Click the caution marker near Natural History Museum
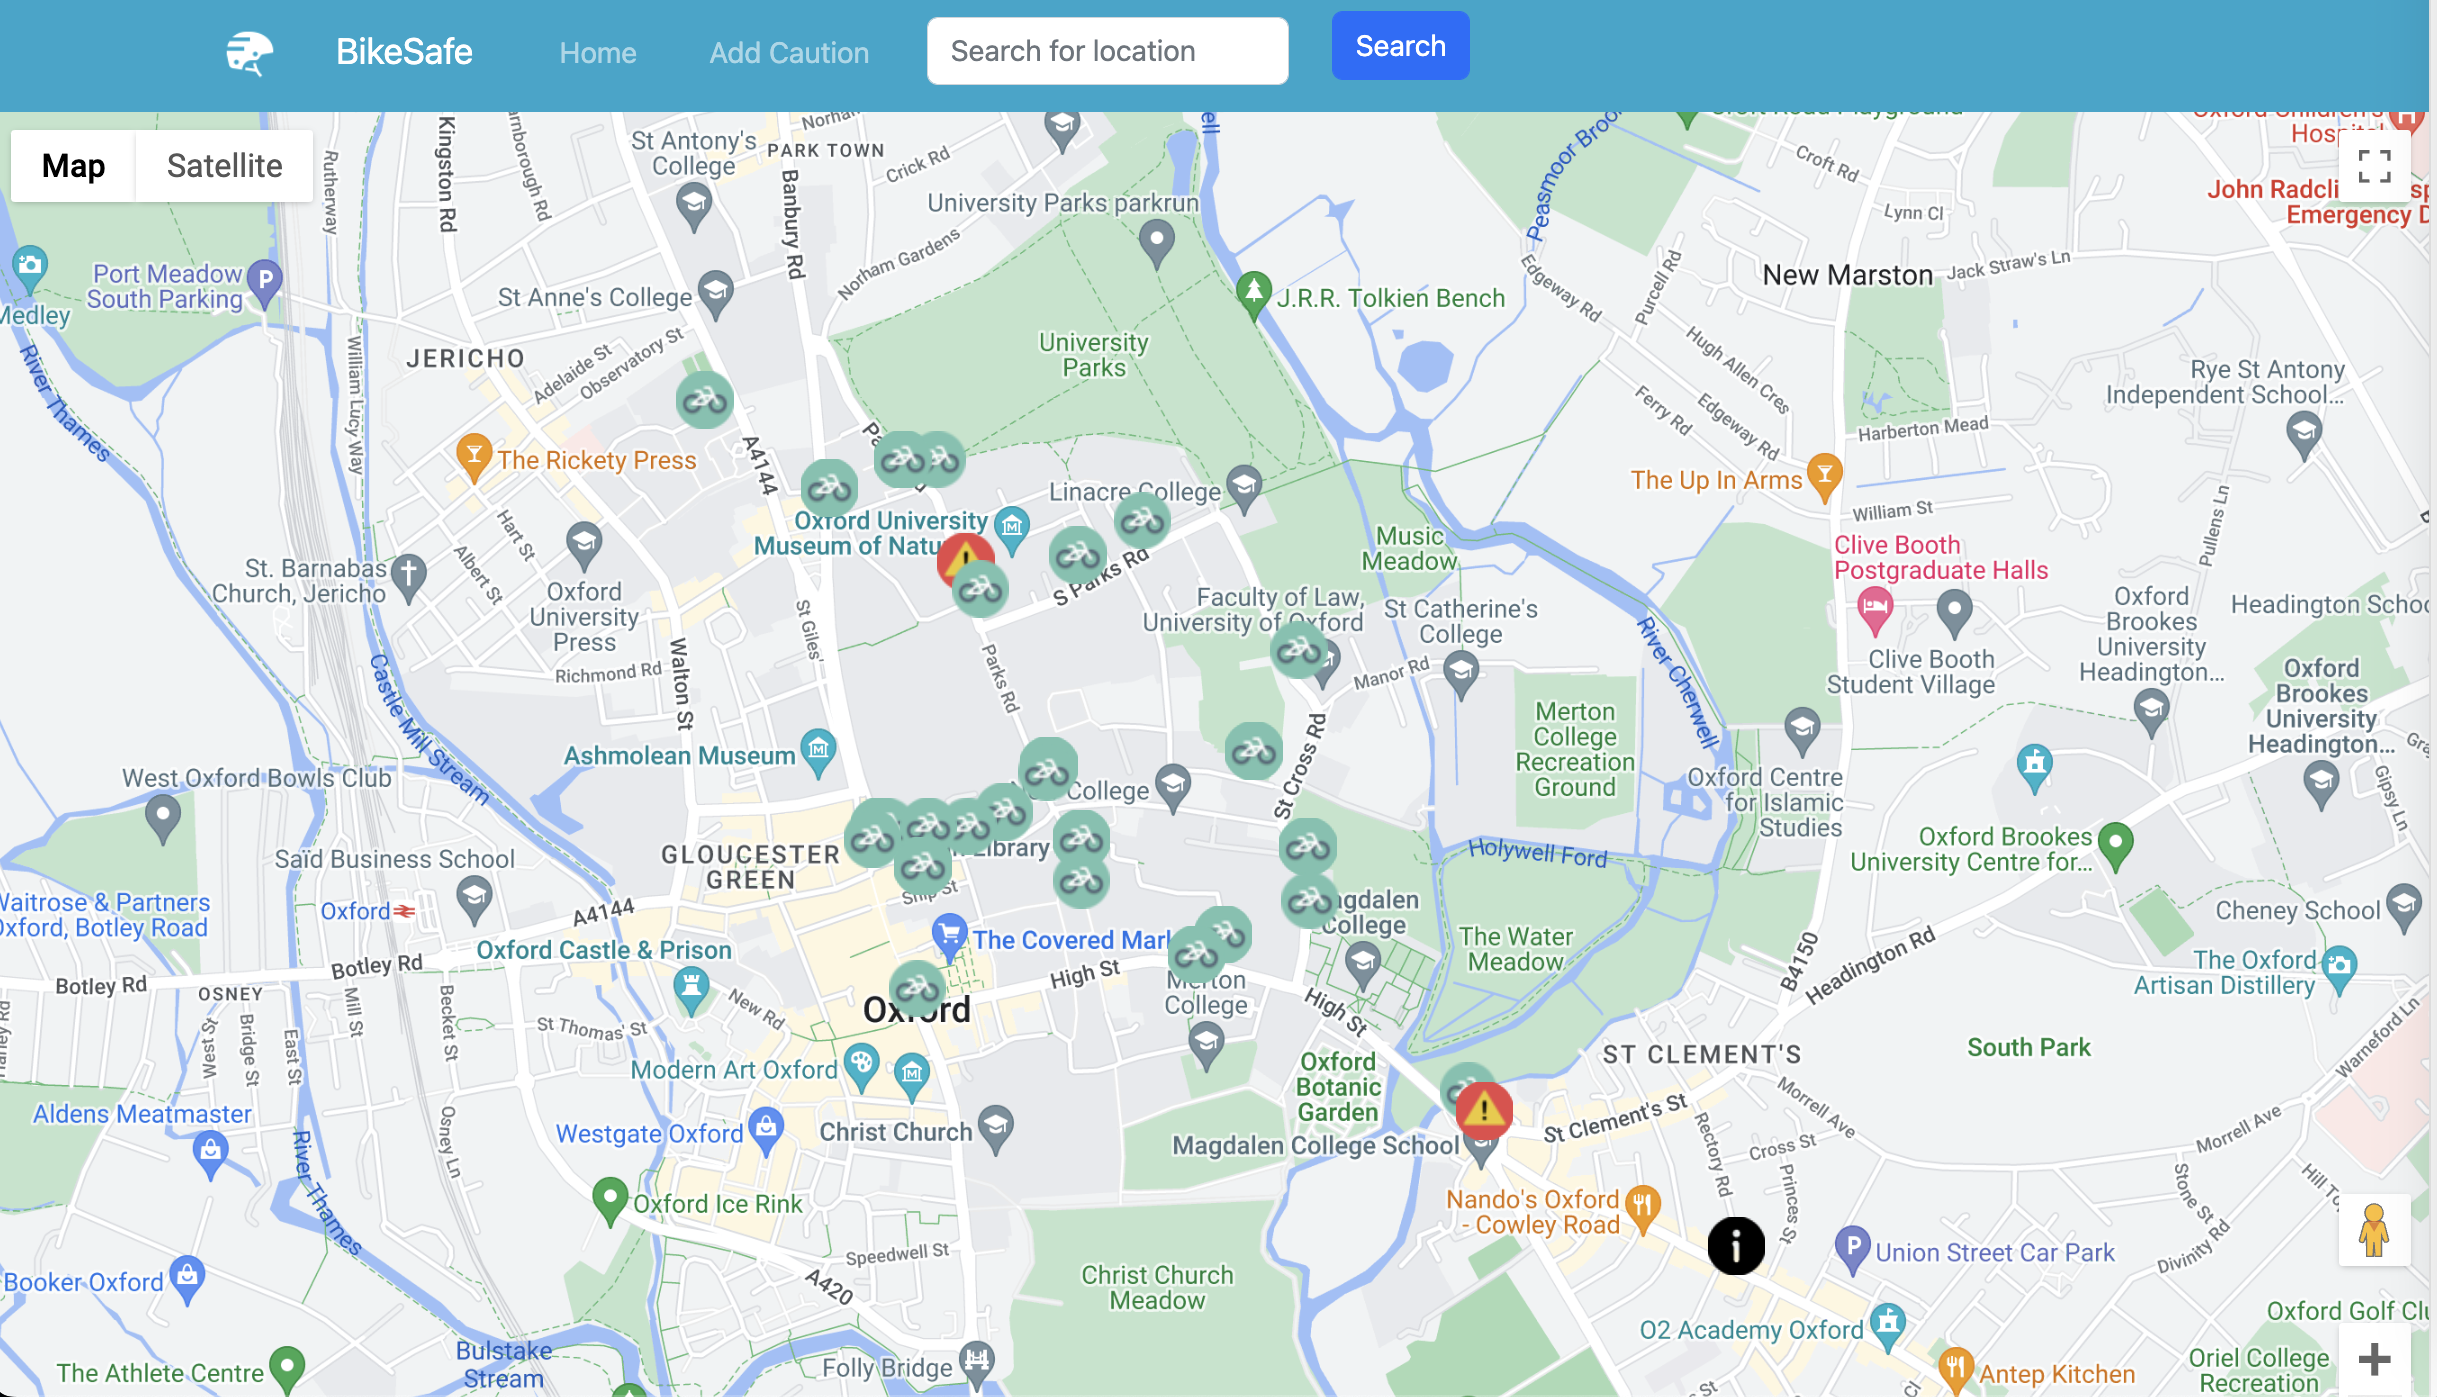Viewport: 2437px width, 1397px height. 962,553
